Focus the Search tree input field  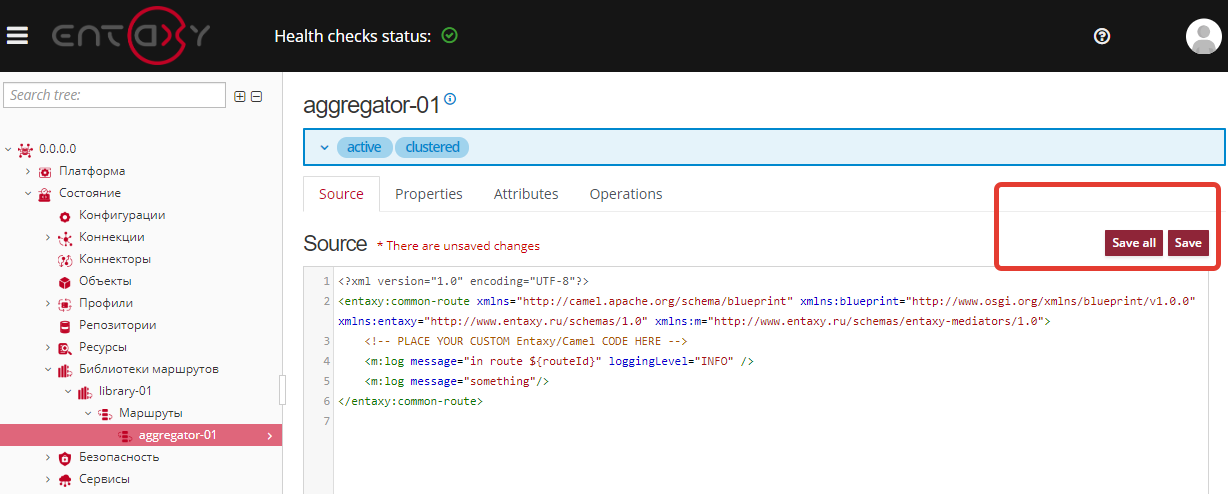coord(115,95)
